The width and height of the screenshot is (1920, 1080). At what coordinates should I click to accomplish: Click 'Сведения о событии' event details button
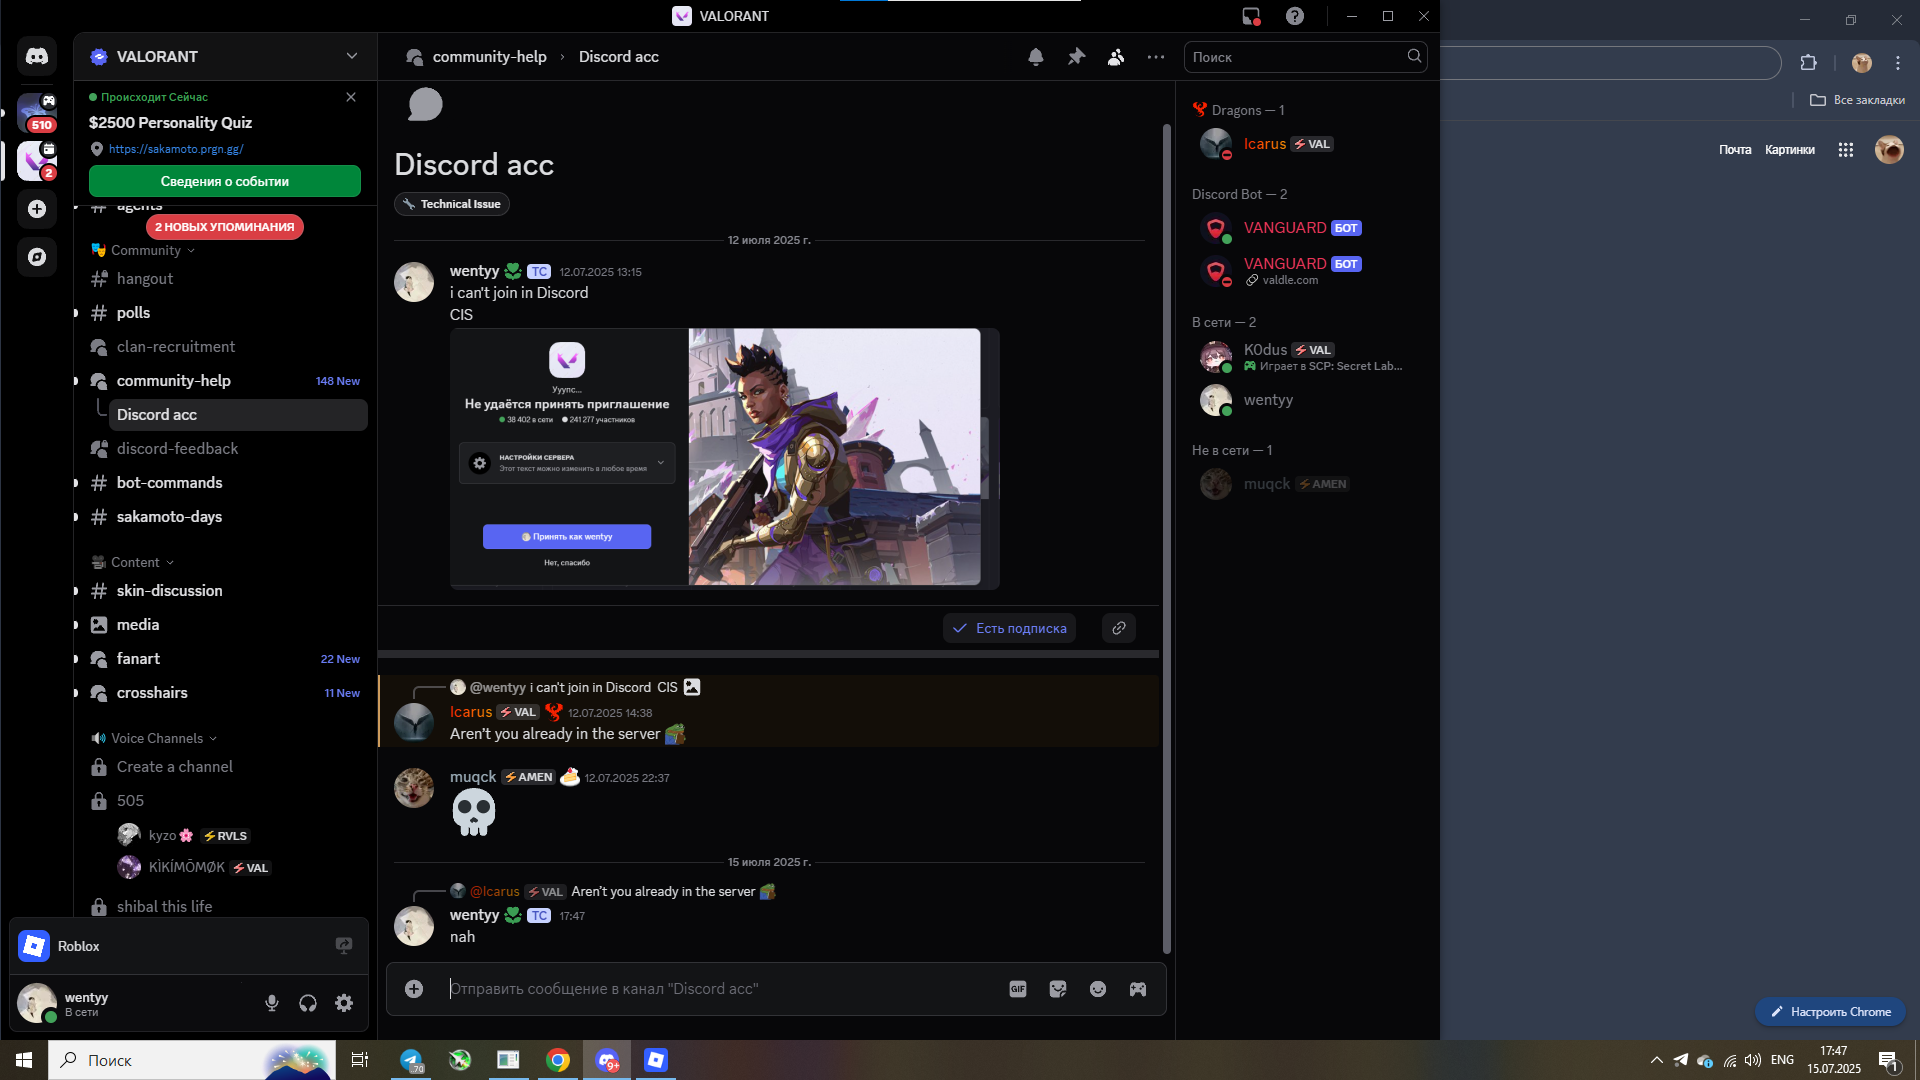pyautogui.click(x=225, y=181)
